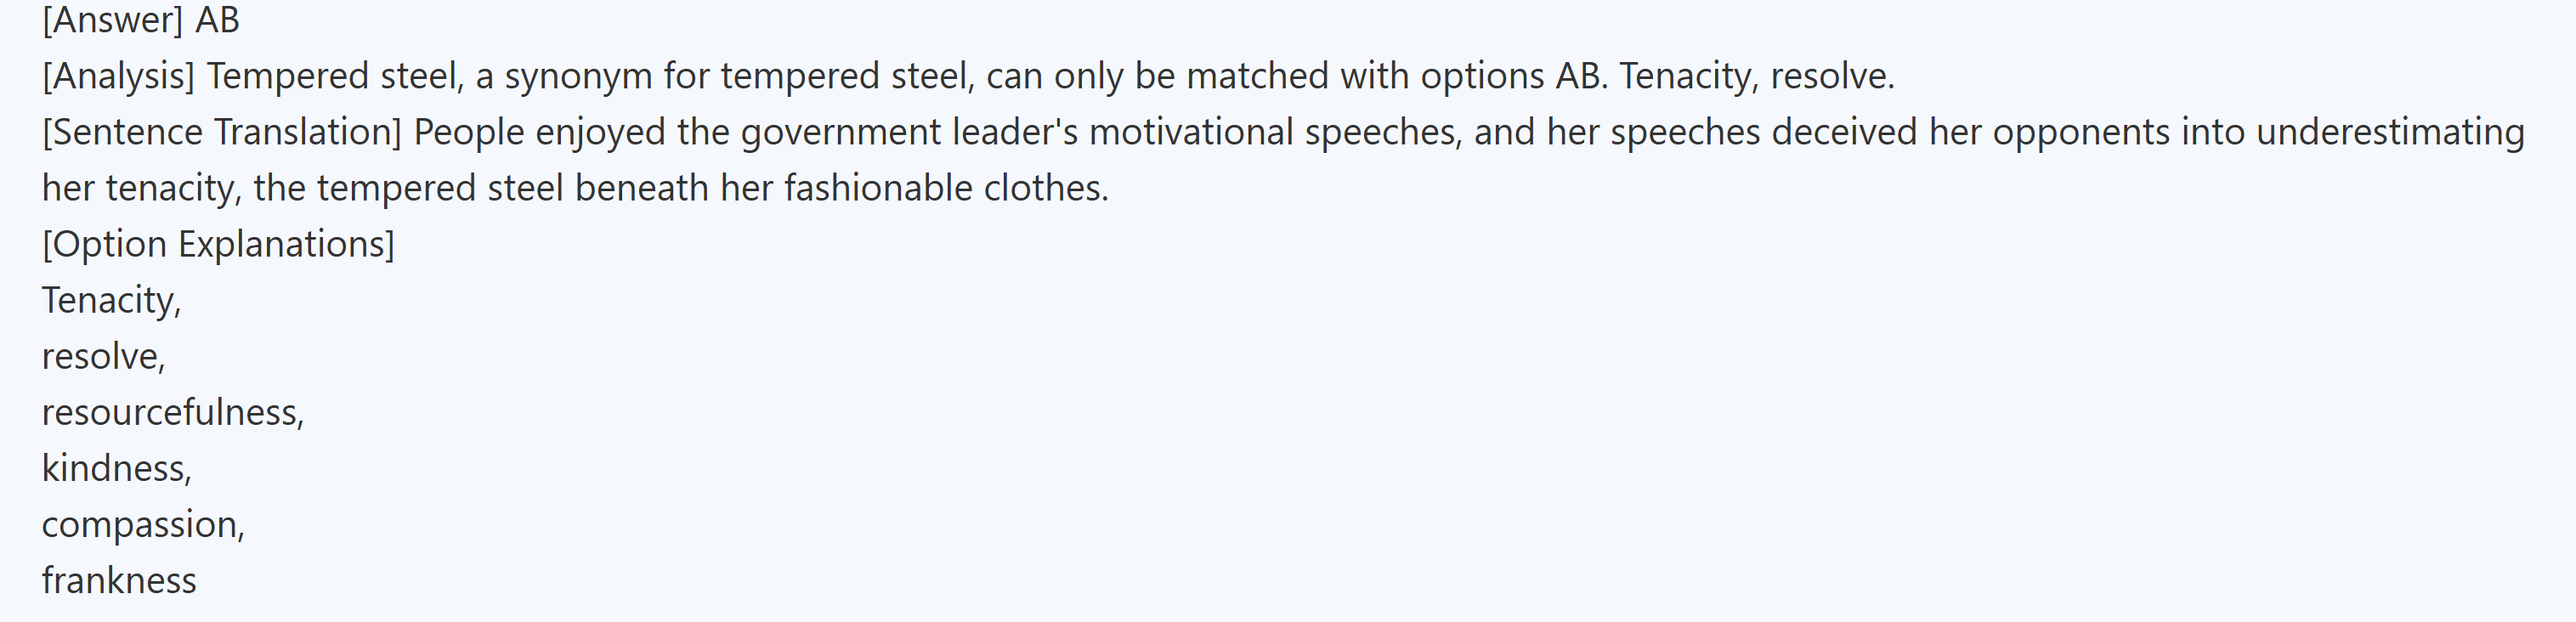The image size is (2576, 622).
Task: Select "Tenacity," in the option list
Action: click(111, 300)
